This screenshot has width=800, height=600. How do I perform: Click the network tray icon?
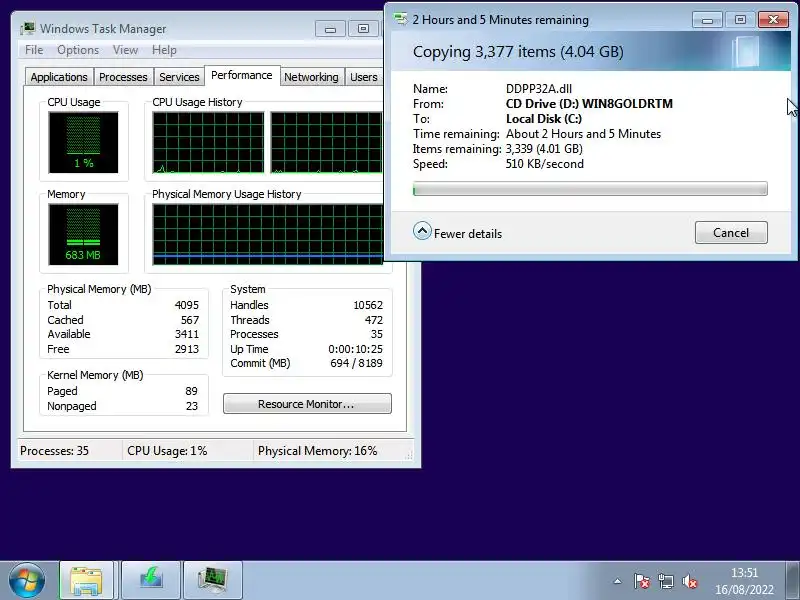pos(665,581)
